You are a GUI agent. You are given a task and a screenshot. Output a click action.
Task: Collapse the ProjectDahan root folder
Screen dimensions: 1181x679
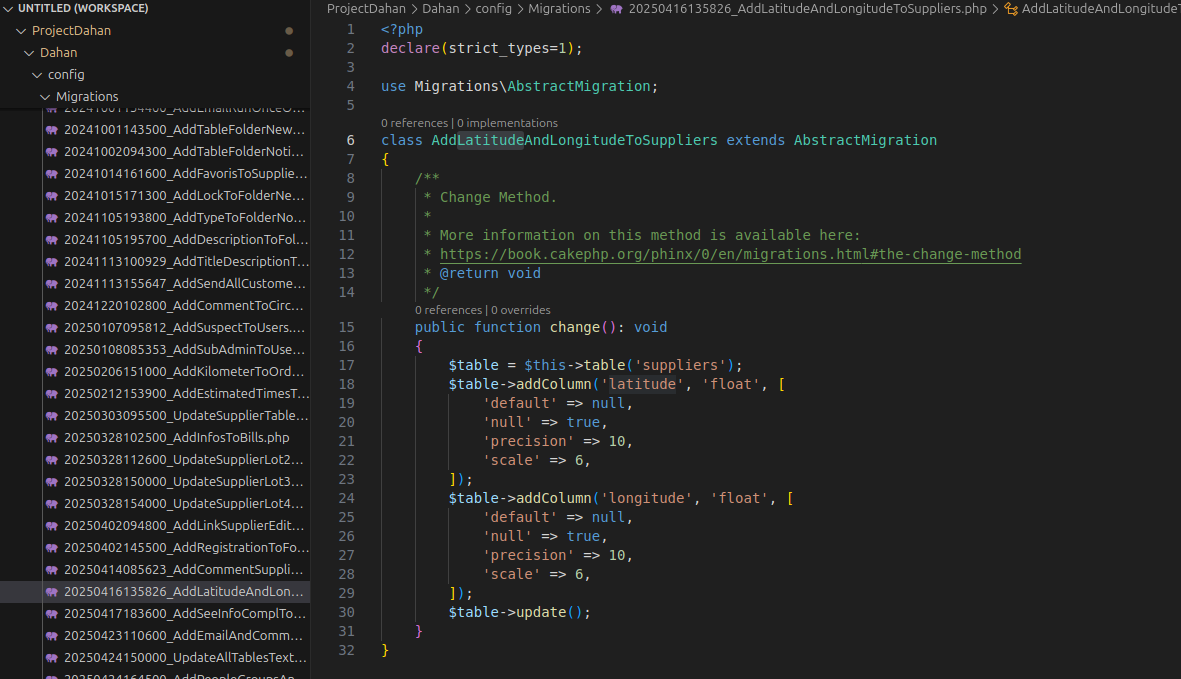[x=22, y=31]
